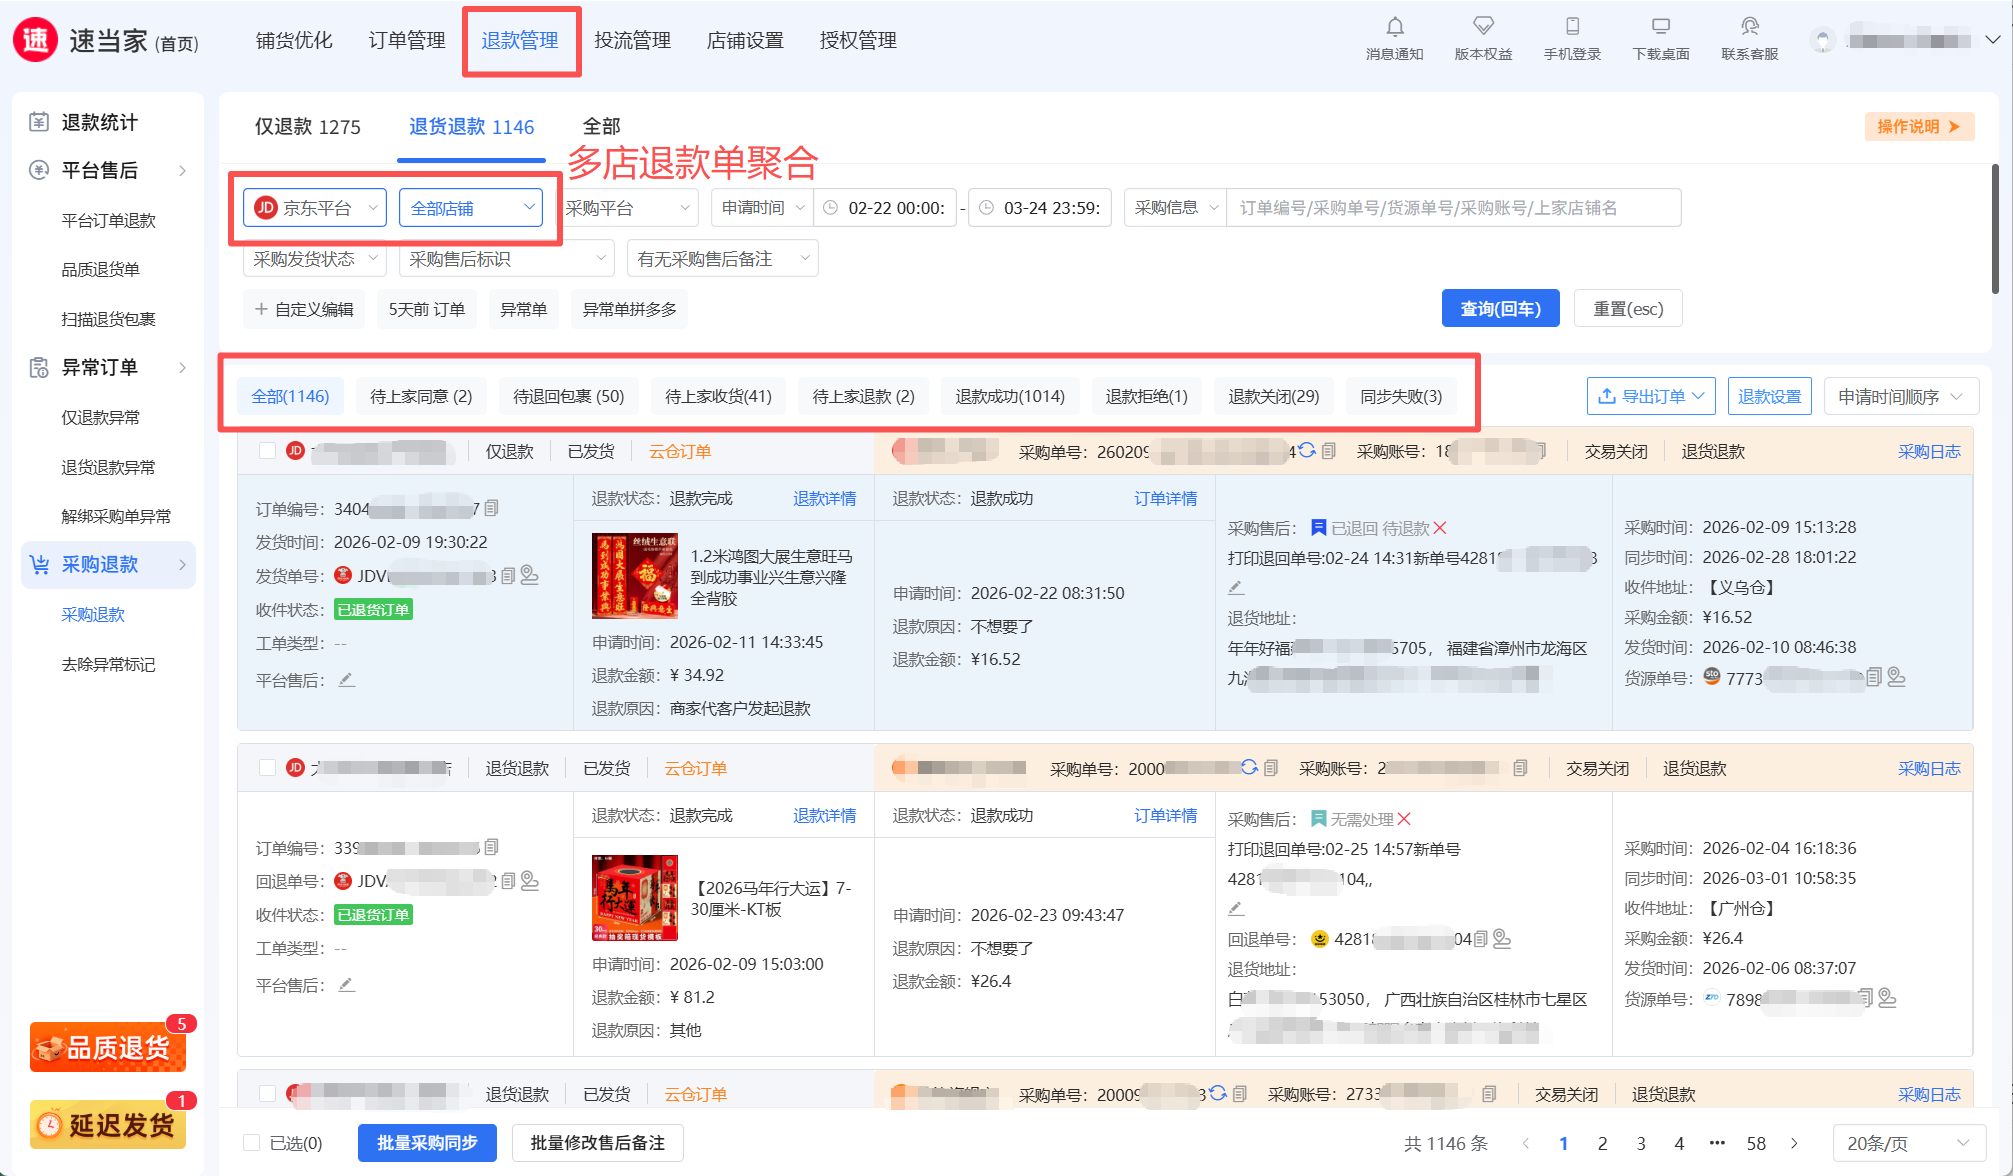
Task: Click the red X after 无需处理
Action: click(x=1404, y=819)
